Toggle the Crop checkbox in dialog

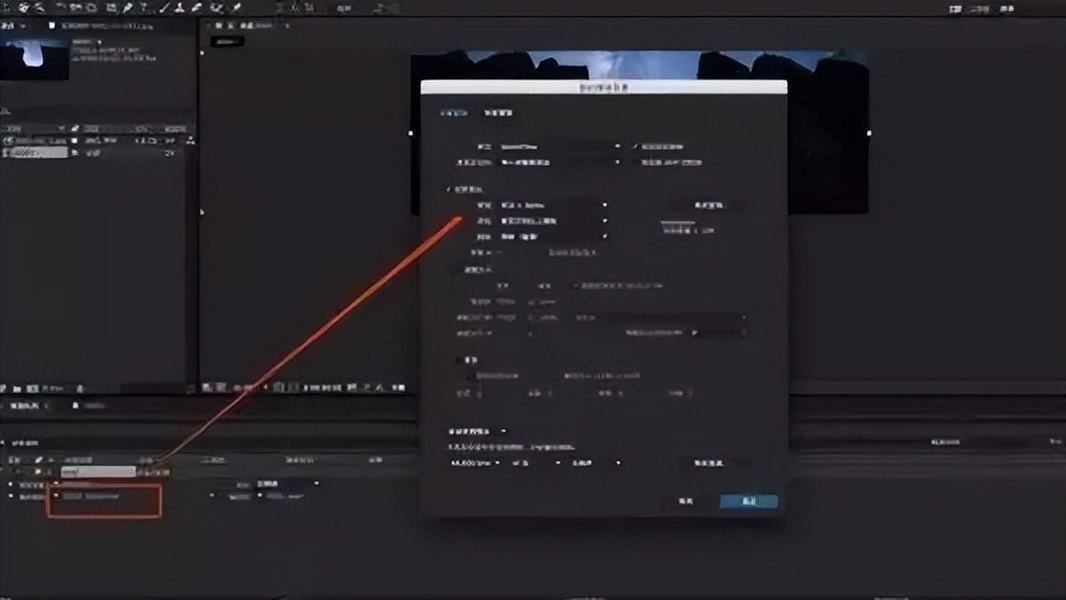click(x=459, y=360)
